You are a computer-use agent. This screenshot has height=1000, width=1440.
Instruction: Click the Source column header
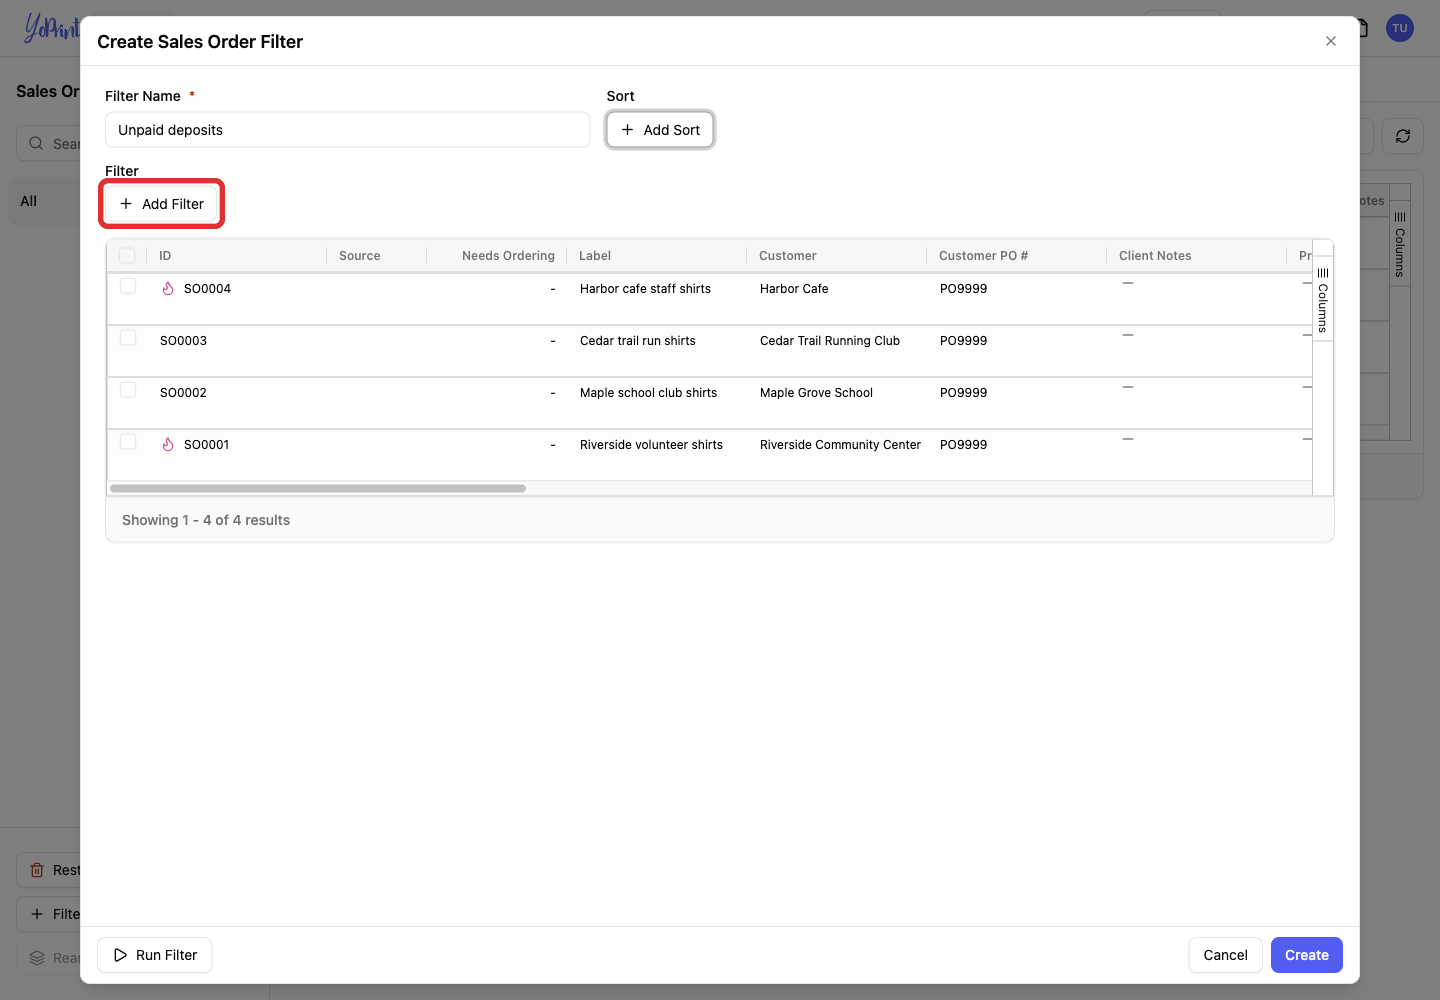360,256
